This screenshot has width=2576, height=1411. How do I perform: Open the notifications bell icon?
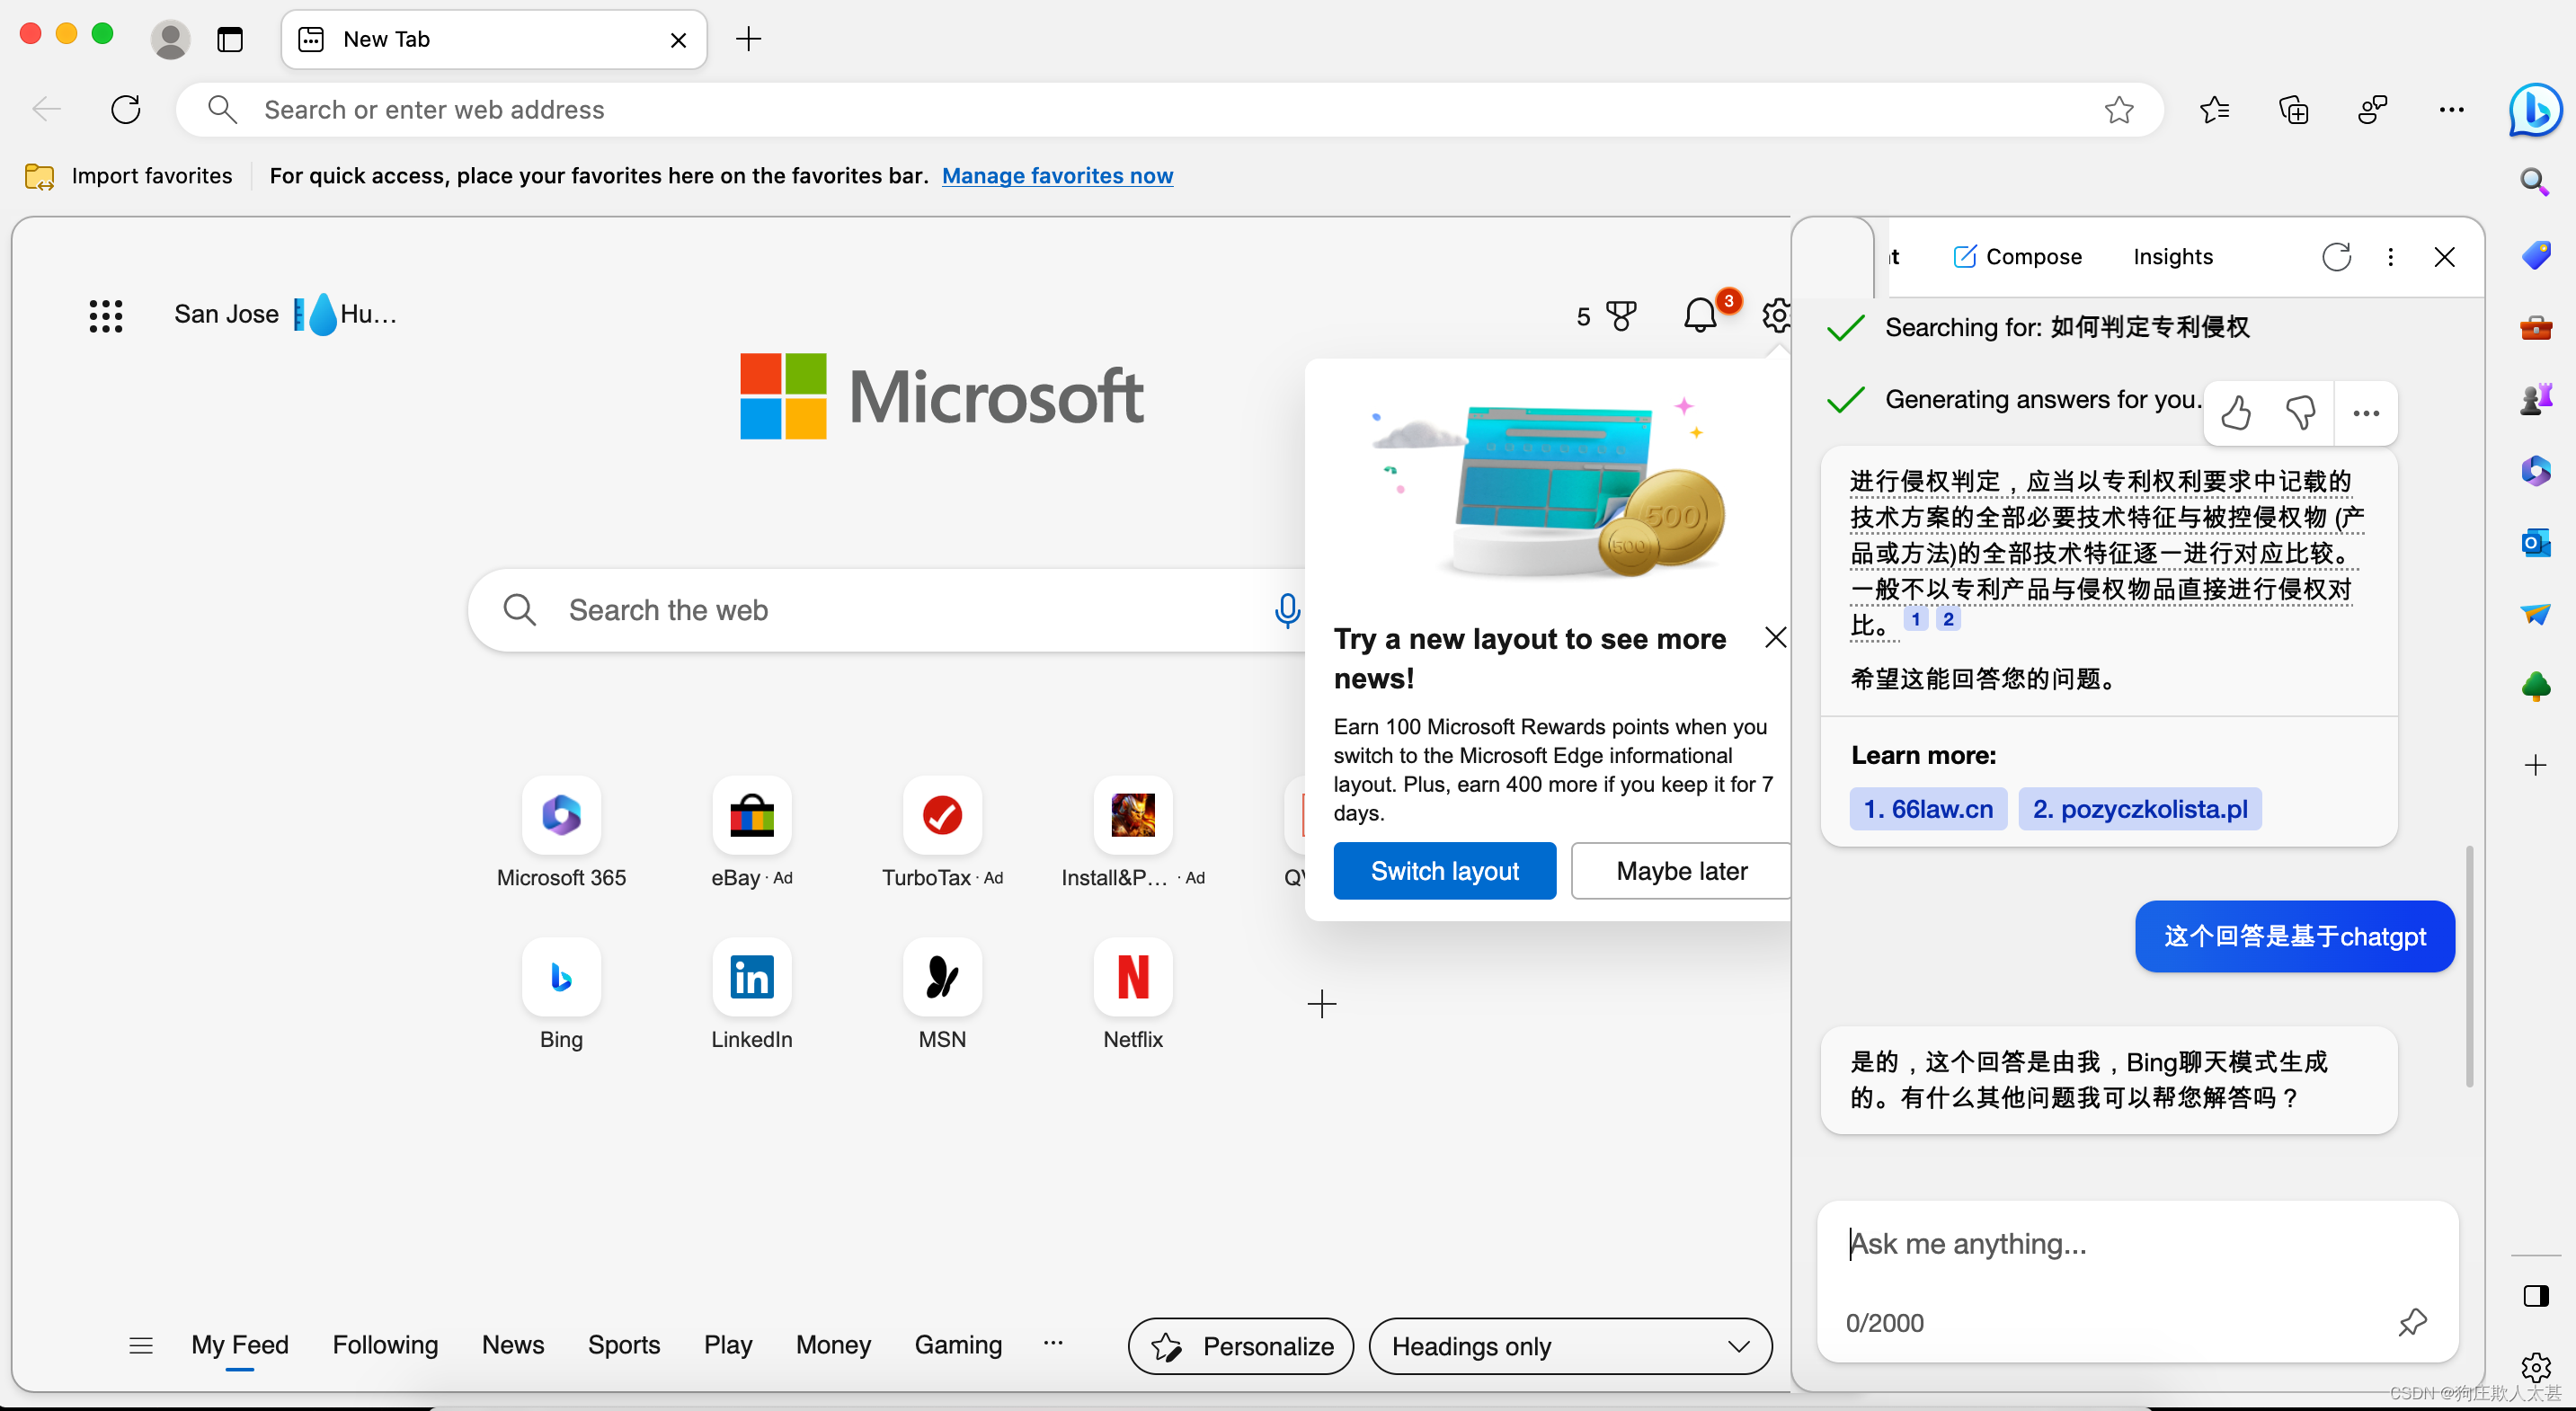coord(1699,316)
